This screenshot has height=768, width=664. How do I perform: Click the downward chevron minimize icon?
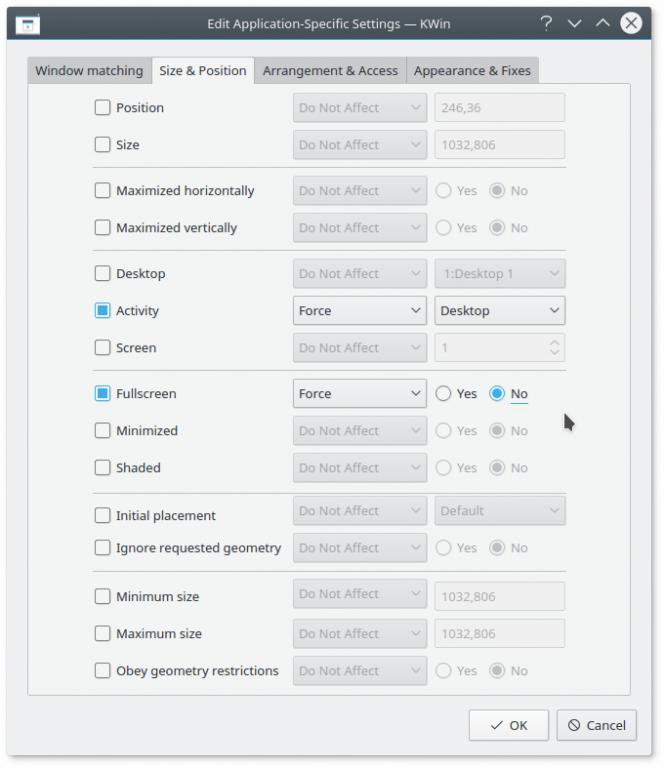pos(574,23)
